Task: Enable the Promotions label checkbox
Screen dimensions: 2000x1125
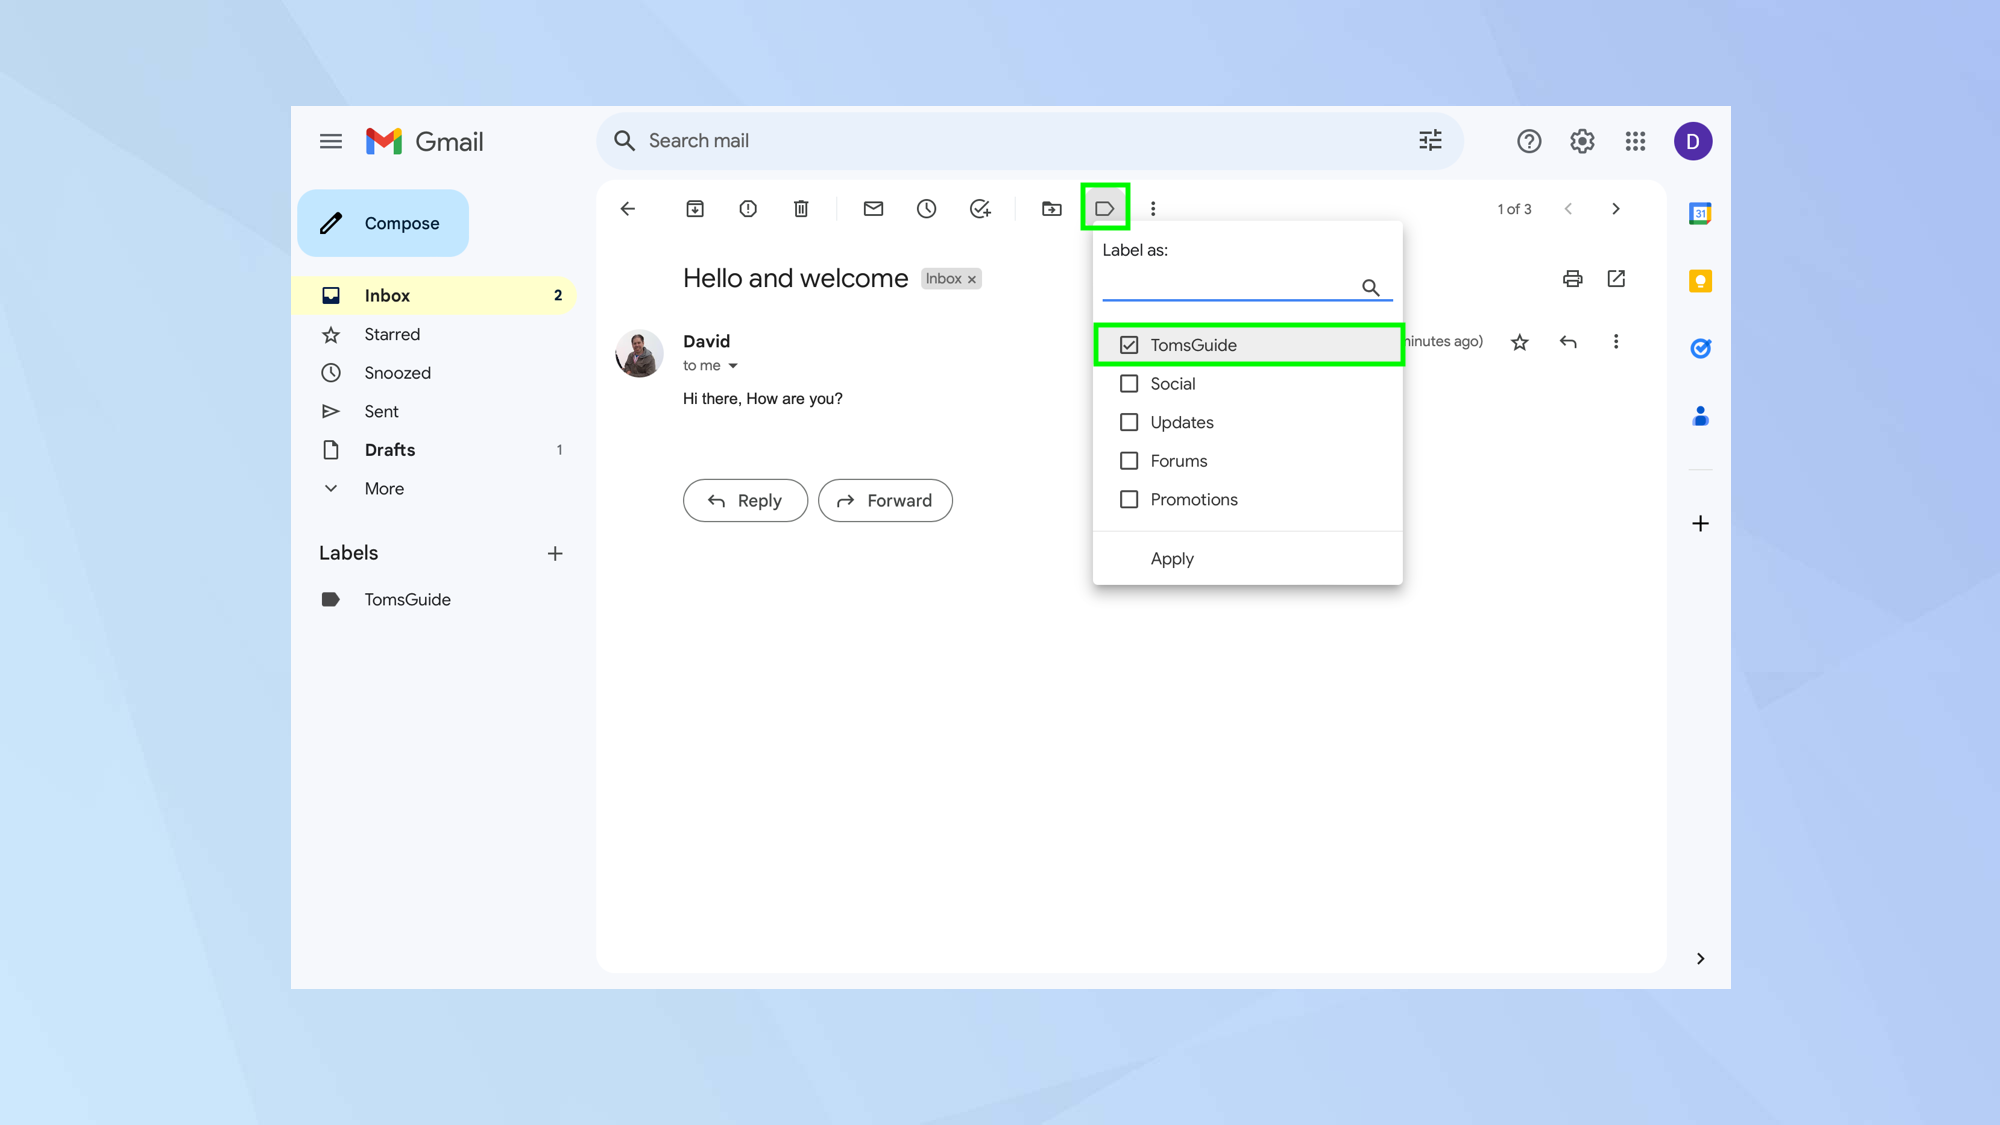Action: click(x=1129, y=499)
